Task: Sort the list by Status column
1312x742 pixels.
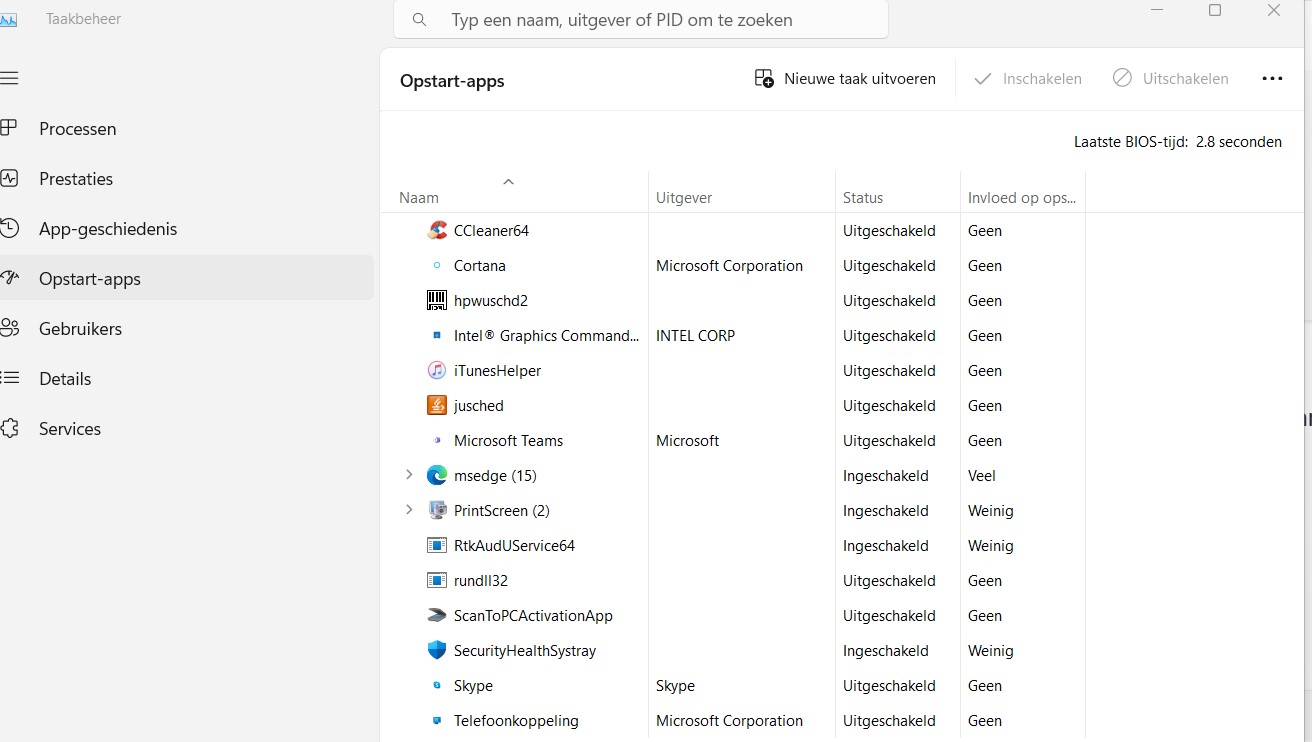Action: [863, 198]
